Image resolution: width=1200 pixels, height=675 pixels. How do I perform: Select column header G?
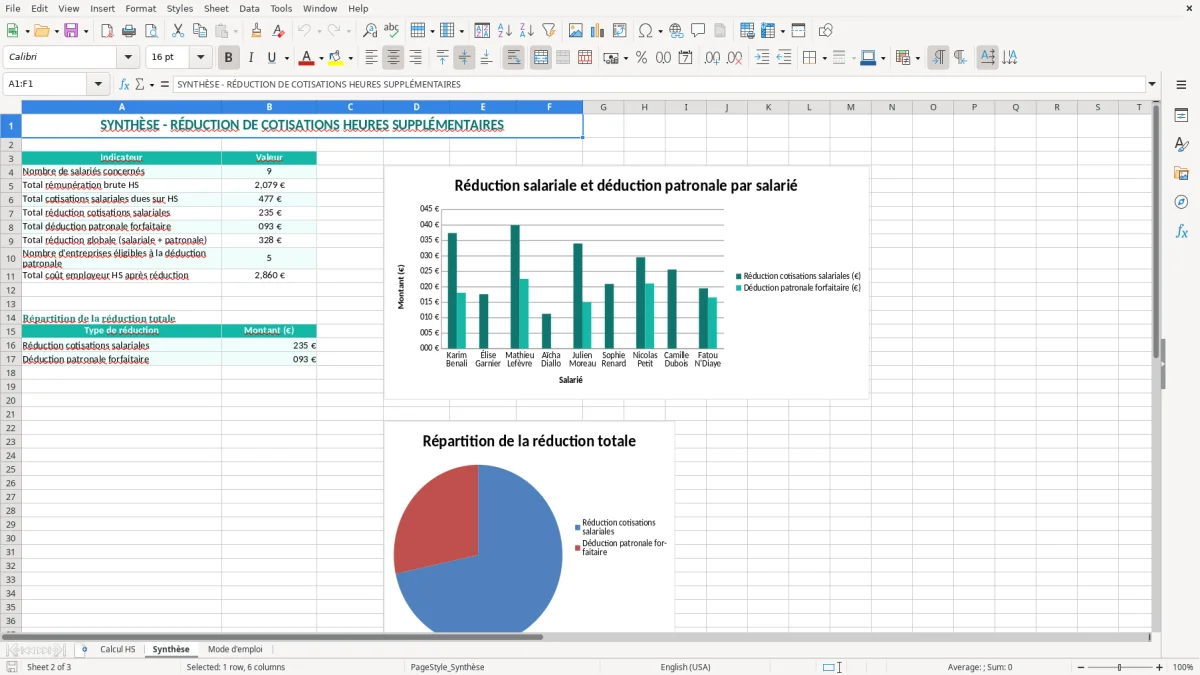pos(603,107)
